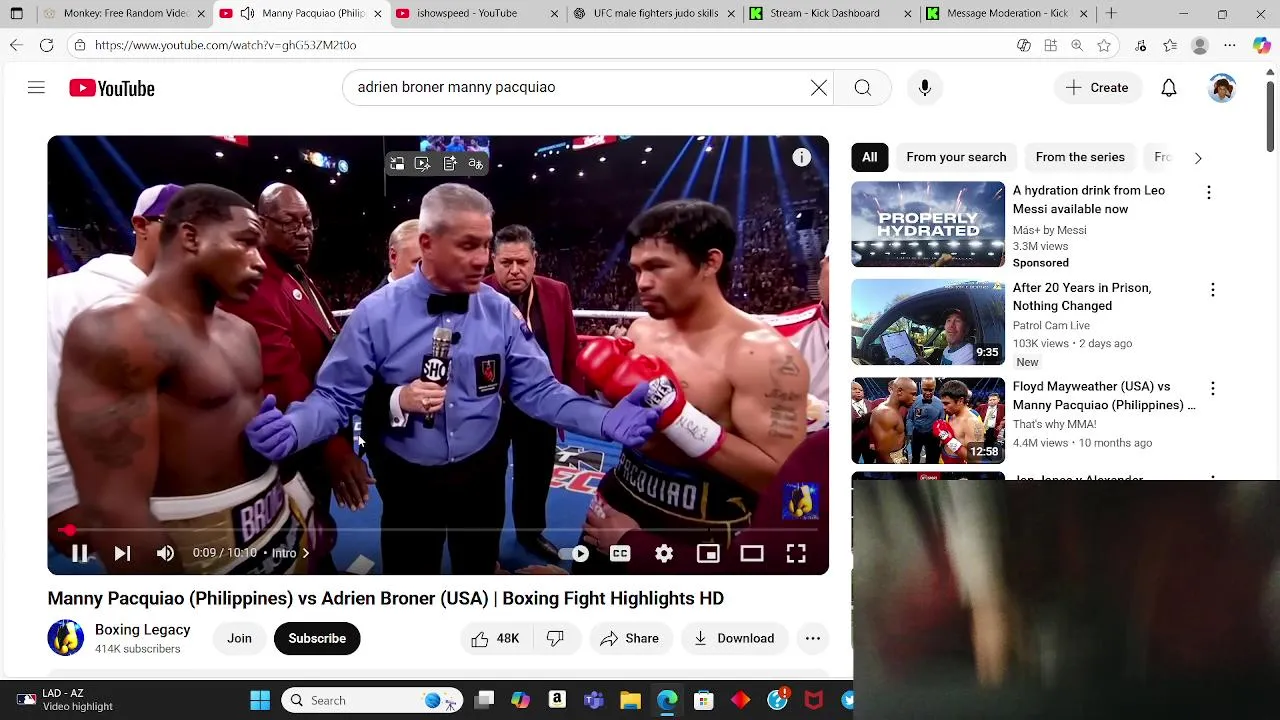Viewport: 1280px width, 720px height.
Task: Open browser zoom magnifier icon
Action: coord(1077,45)
